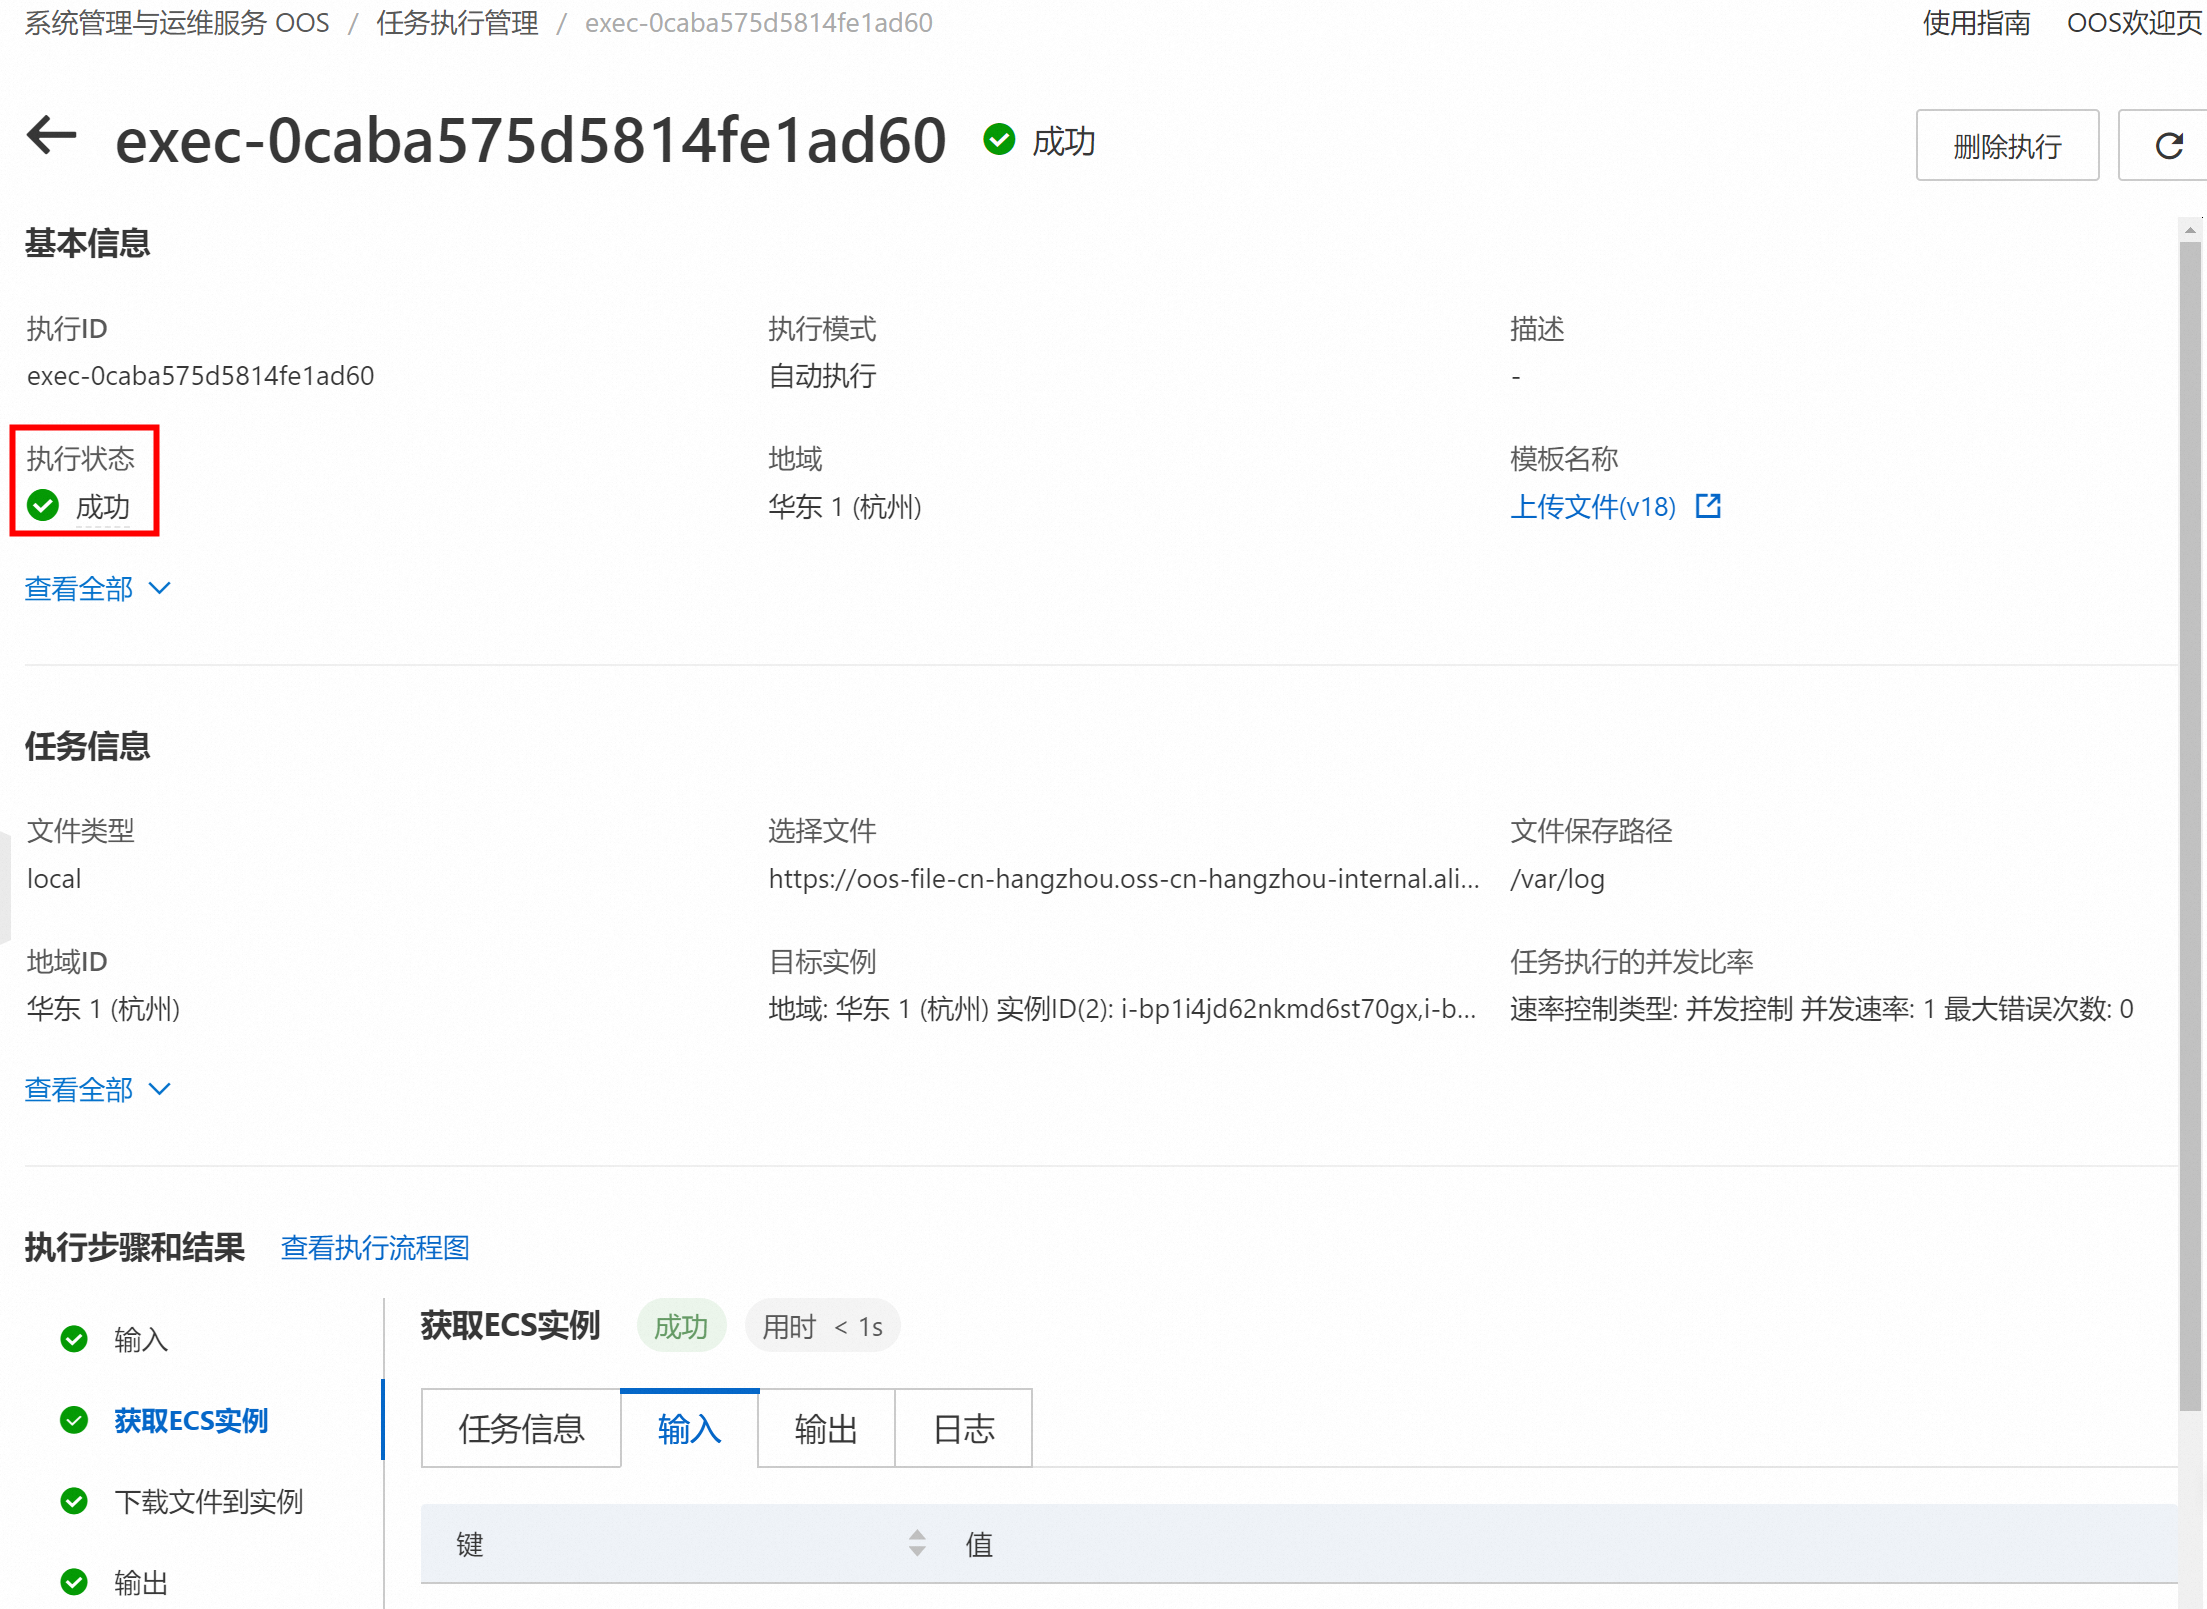2207x1609 pixels.
Task: Click green success icon beside title
Action: click(999, 140)
